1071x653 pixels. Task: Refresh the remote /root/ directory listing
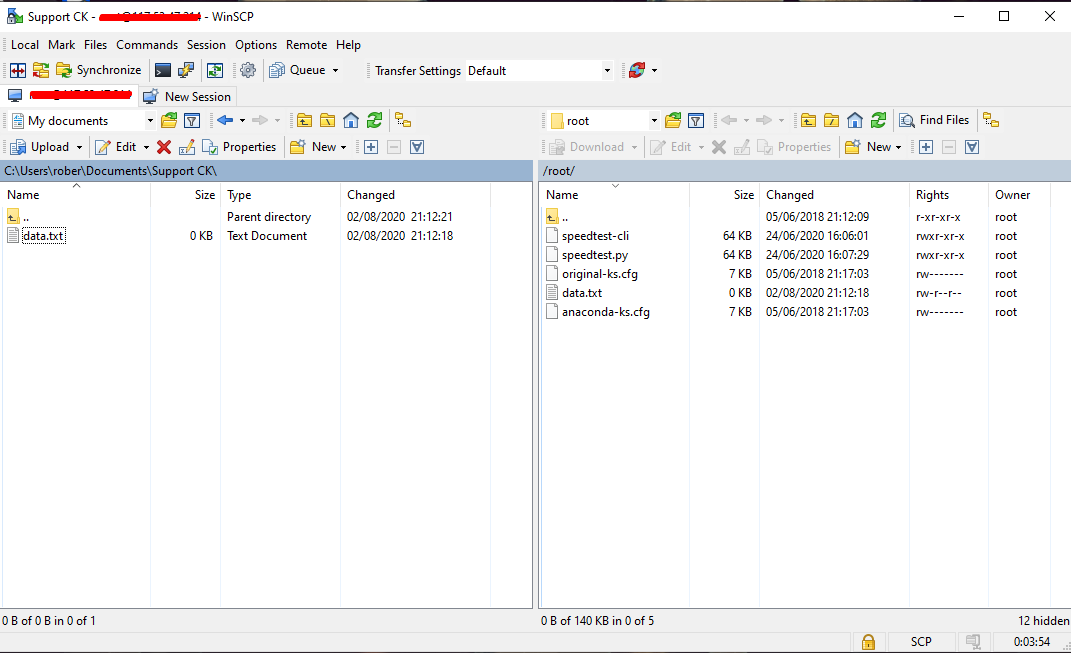coord(878,120)
